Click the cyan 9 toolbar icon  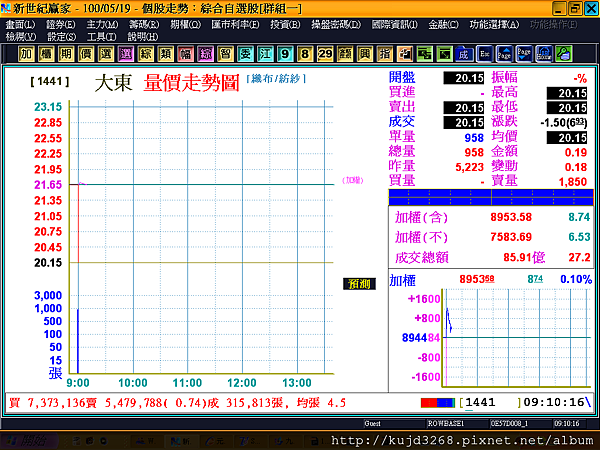click(285, 54)
